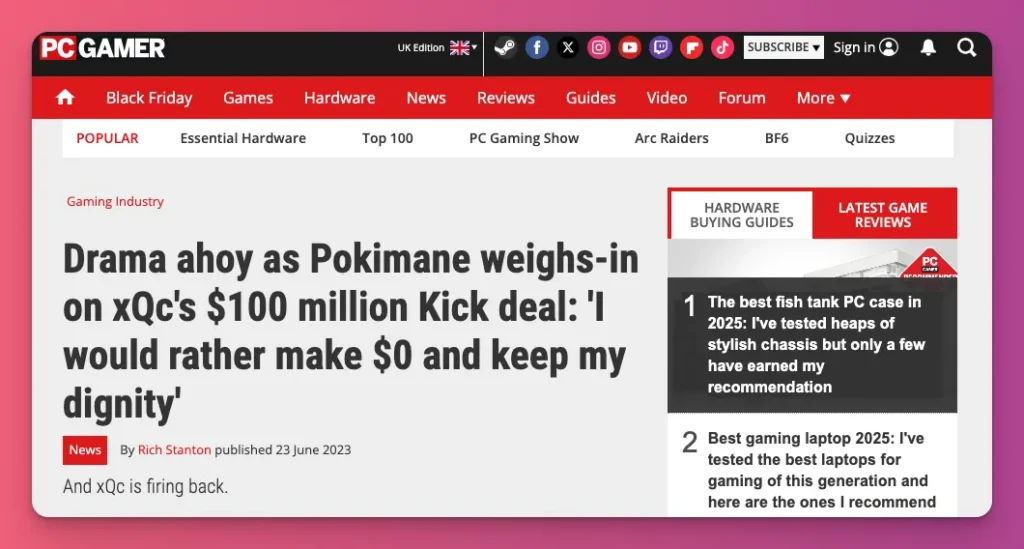Click the notifications bell icon

pos(928,47)
